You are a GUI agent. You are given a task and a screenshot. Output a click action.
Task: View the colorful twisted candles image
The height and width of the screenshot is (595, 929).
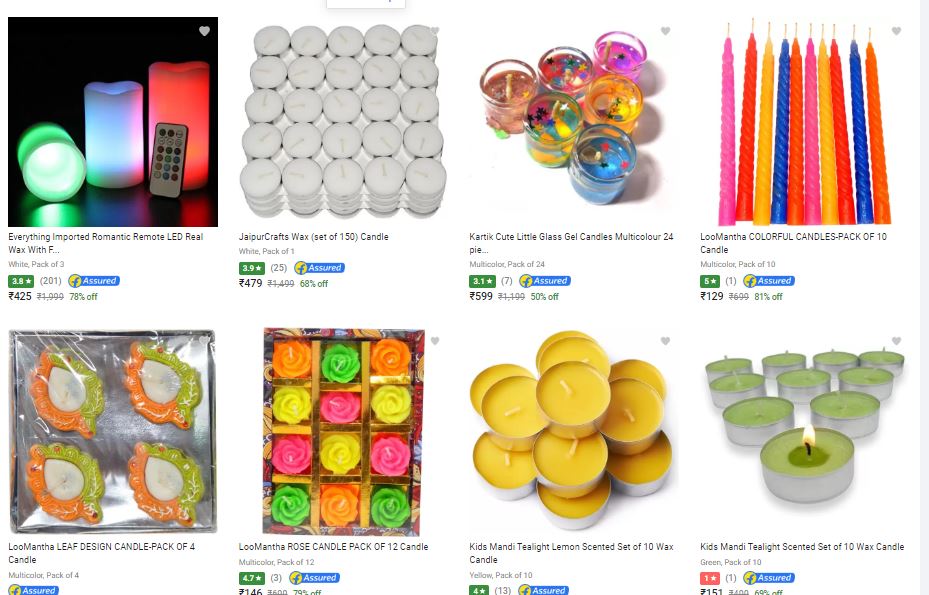tap(805, 122)
